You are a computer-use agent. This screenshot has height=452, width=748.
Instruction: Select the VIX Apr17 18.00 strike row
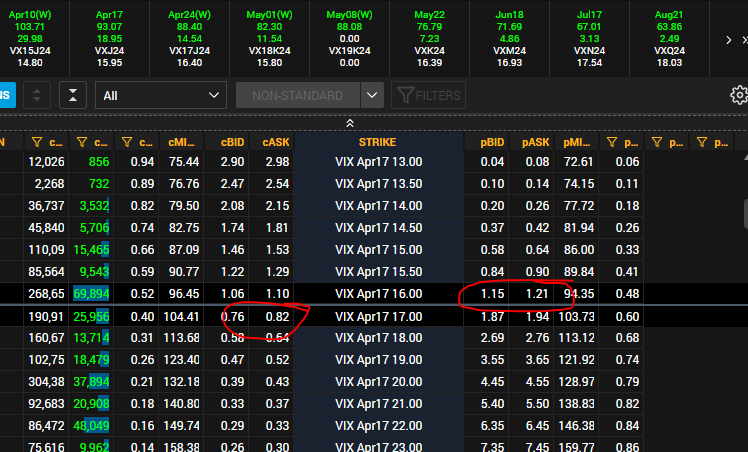coord(379,338)
